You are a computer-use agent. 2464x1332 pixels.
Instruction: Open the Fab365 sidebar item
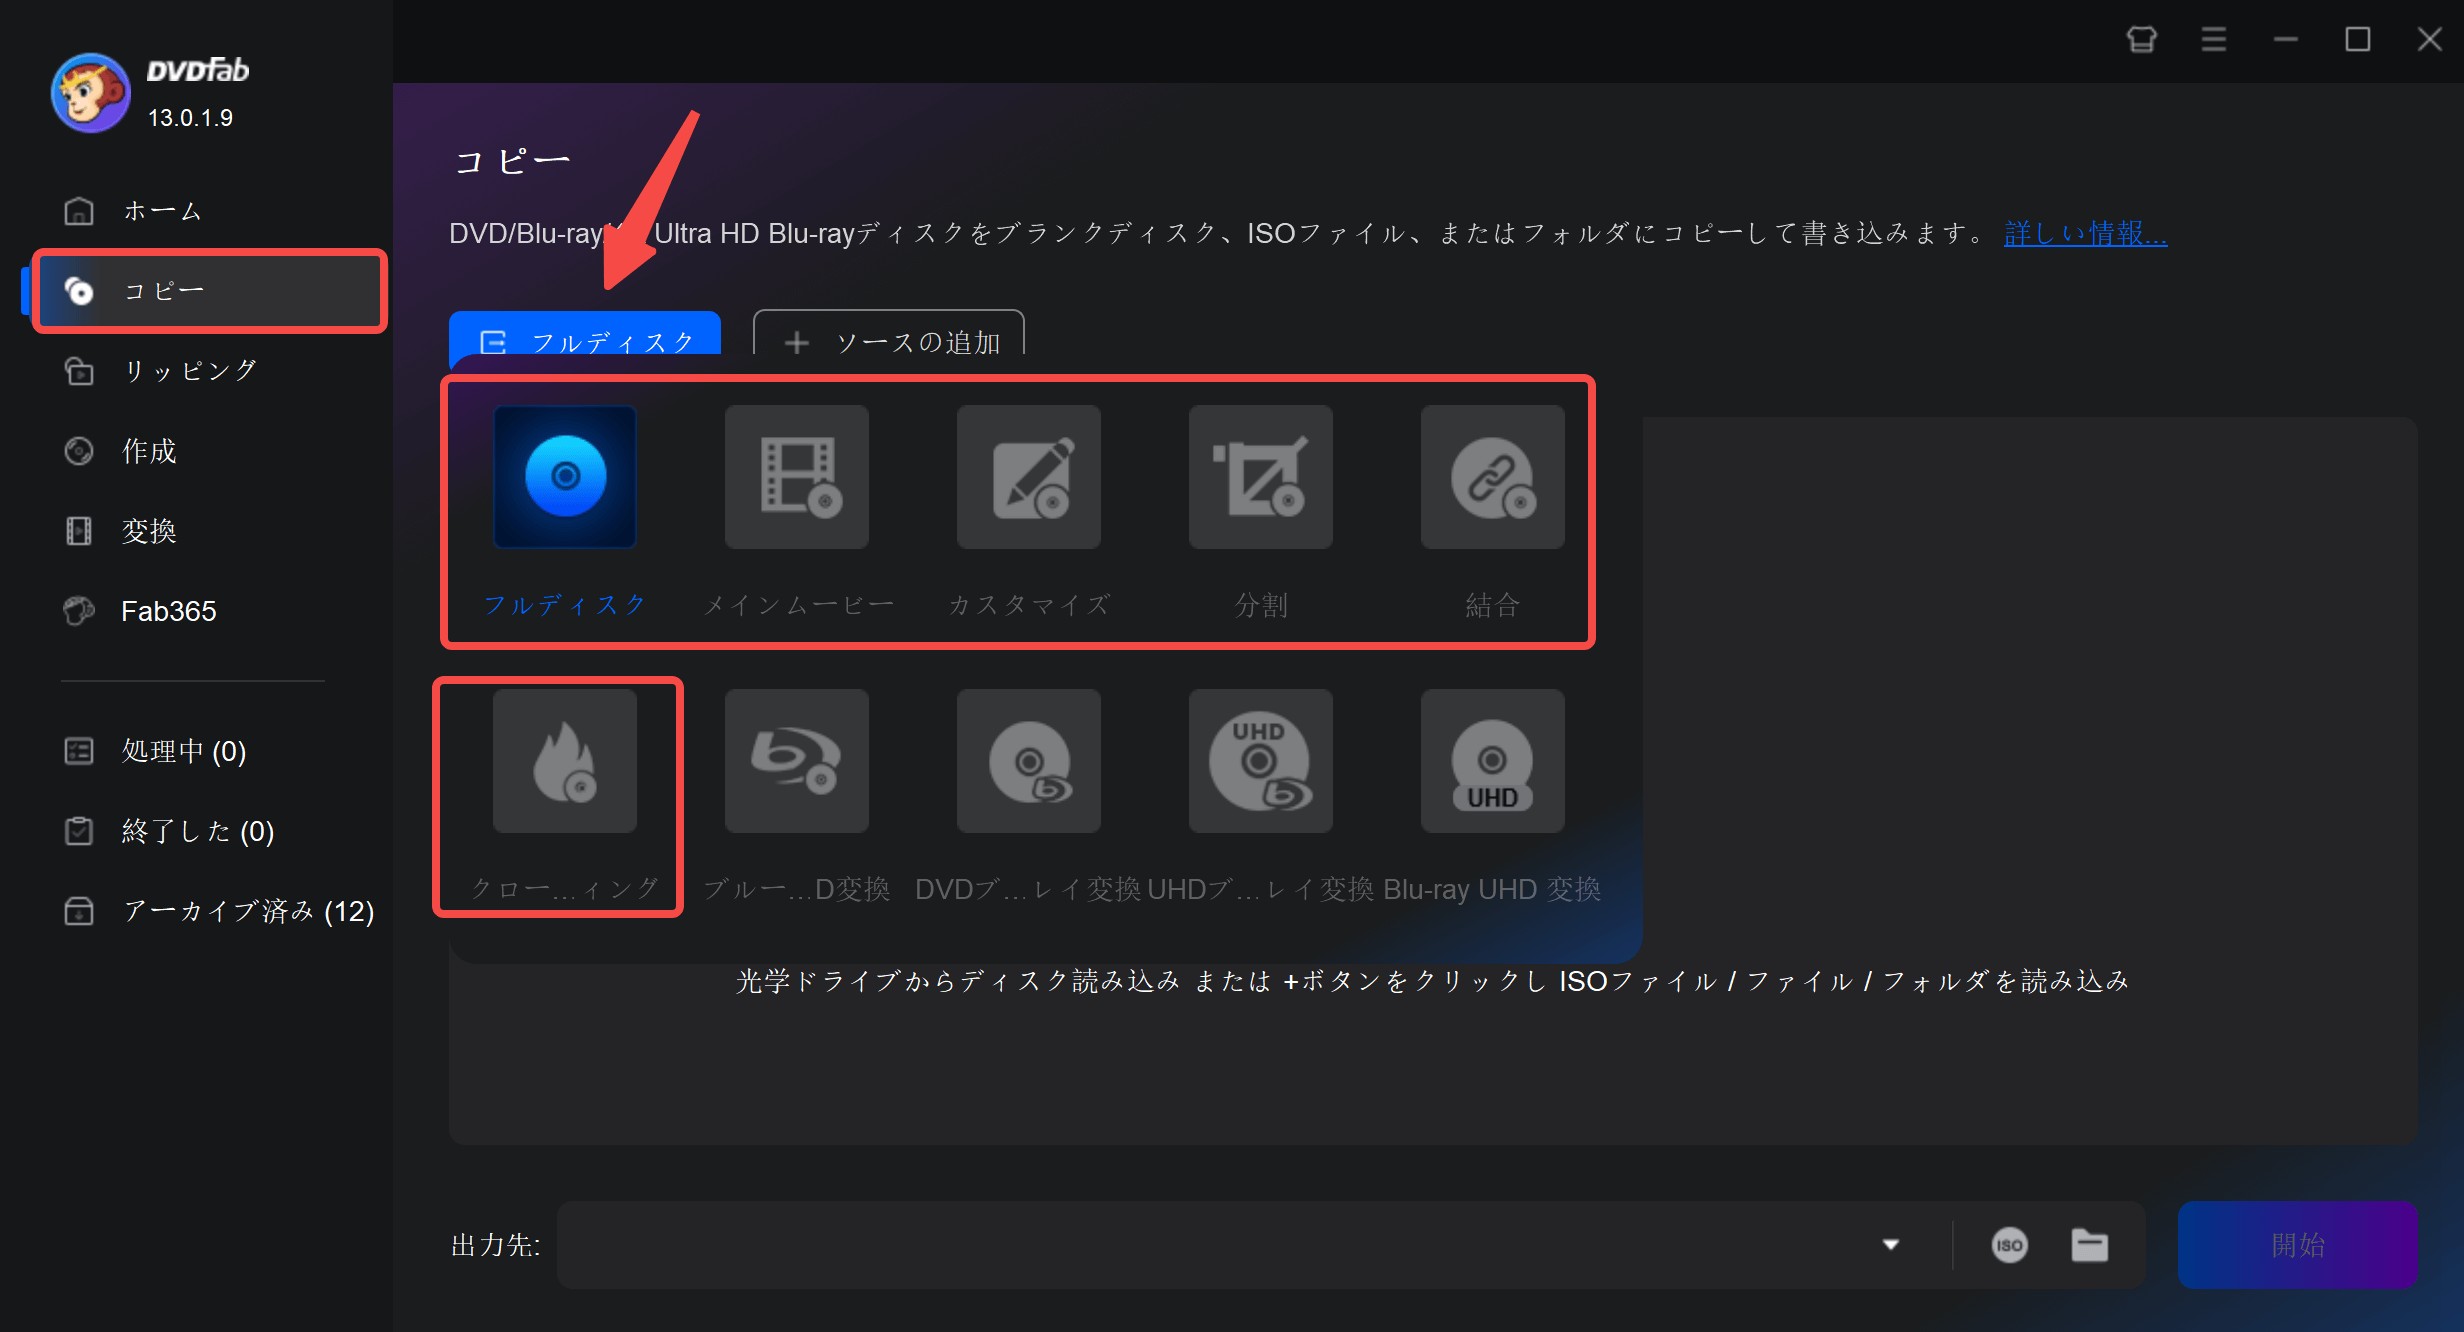168,611
